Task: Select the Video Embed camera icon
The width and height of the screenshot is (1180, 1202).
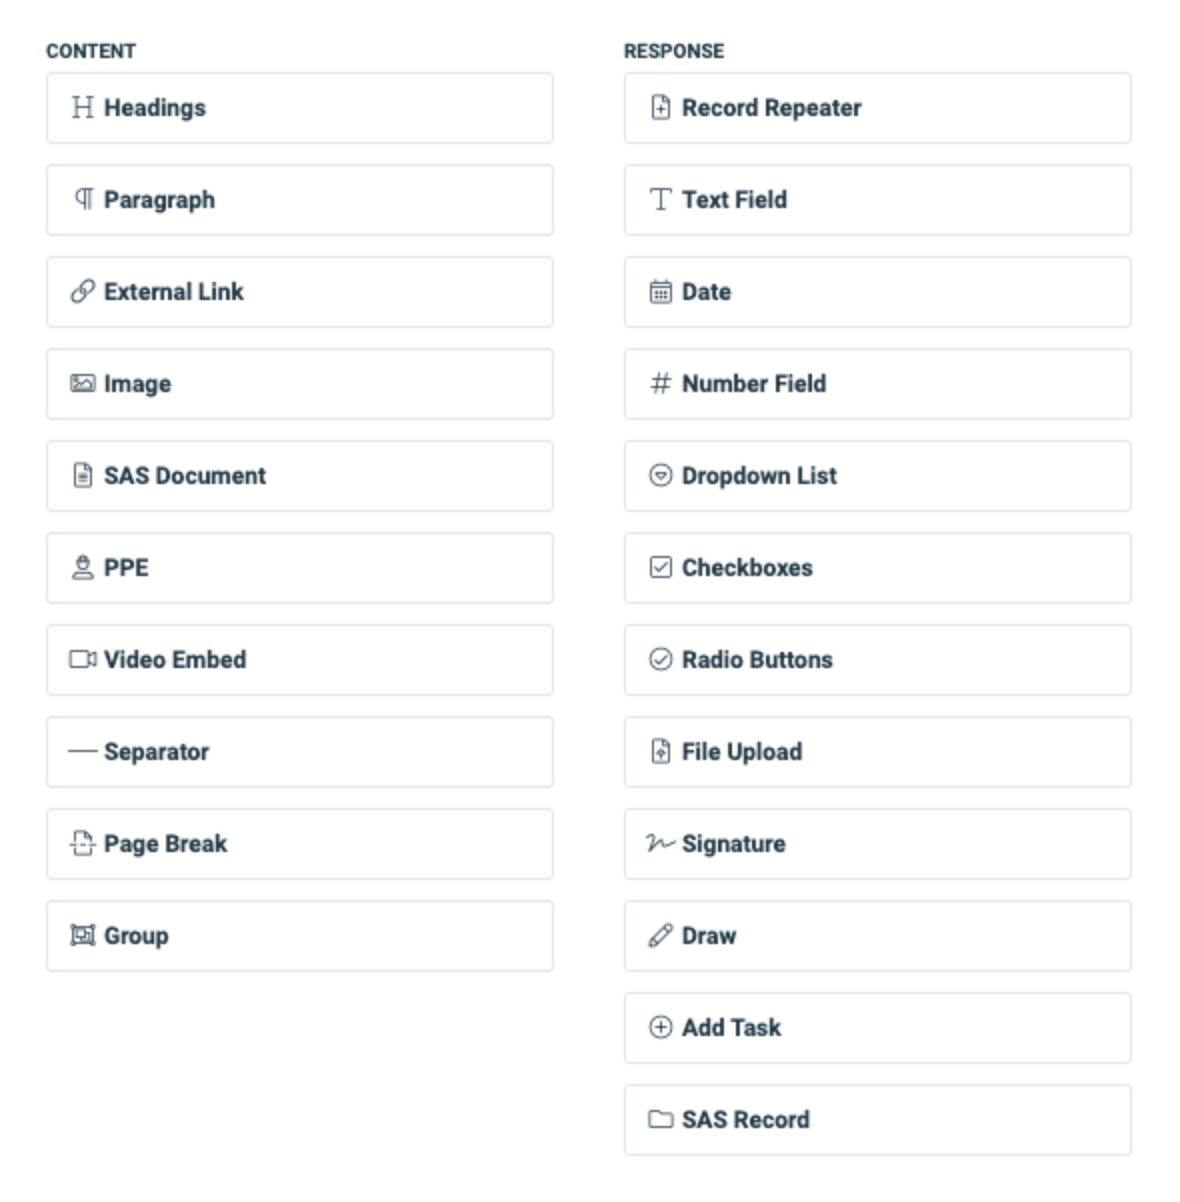Action: click(x=84, y=659)
